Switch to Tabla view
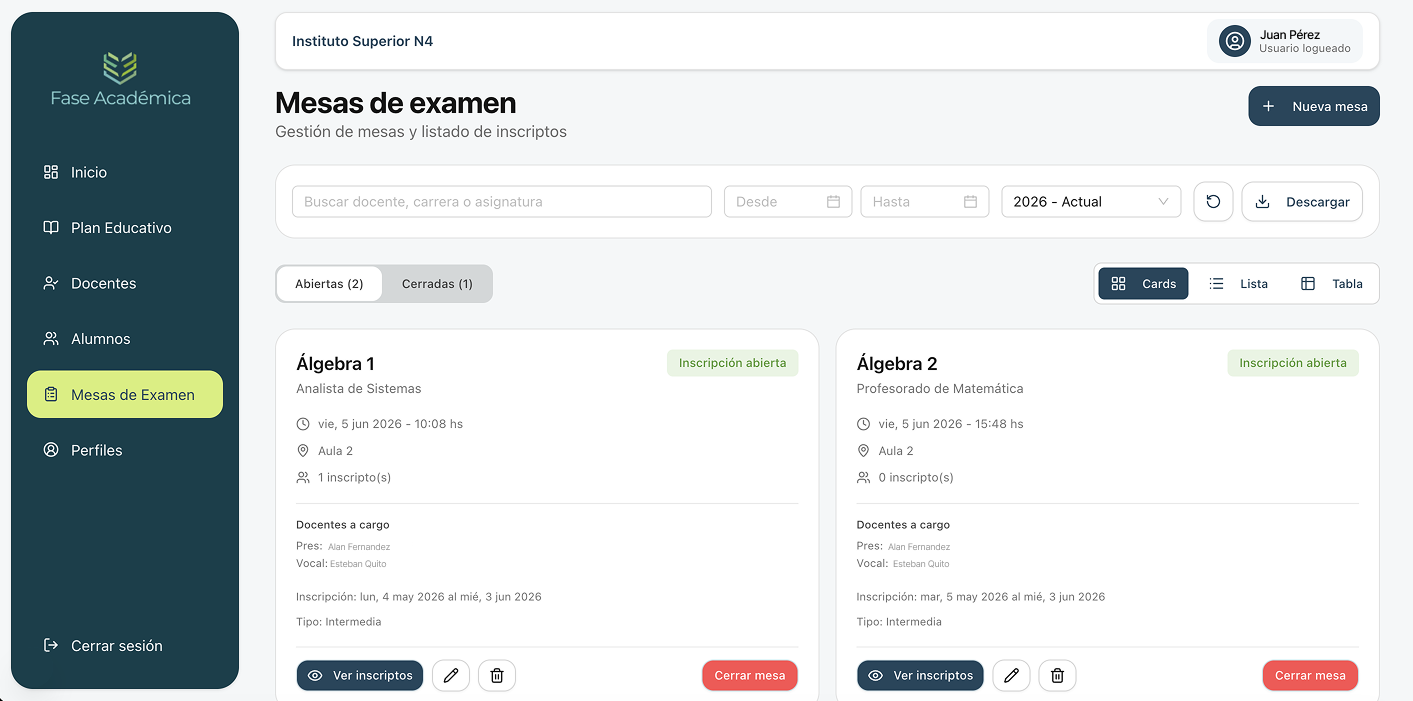Viewport: 1413px width, 701px height. point(1331,283)
